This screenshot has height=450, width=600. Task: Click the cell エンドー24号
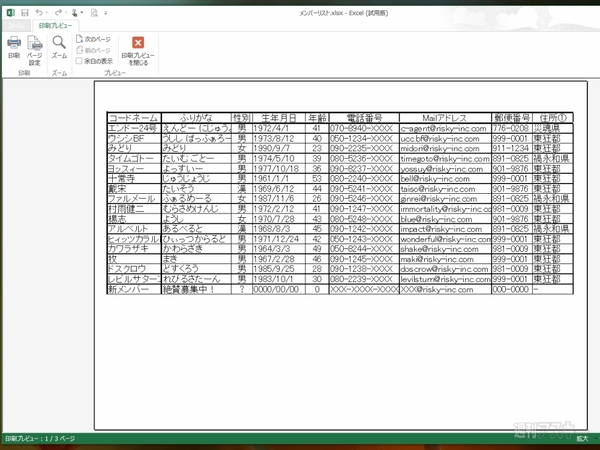134,128
